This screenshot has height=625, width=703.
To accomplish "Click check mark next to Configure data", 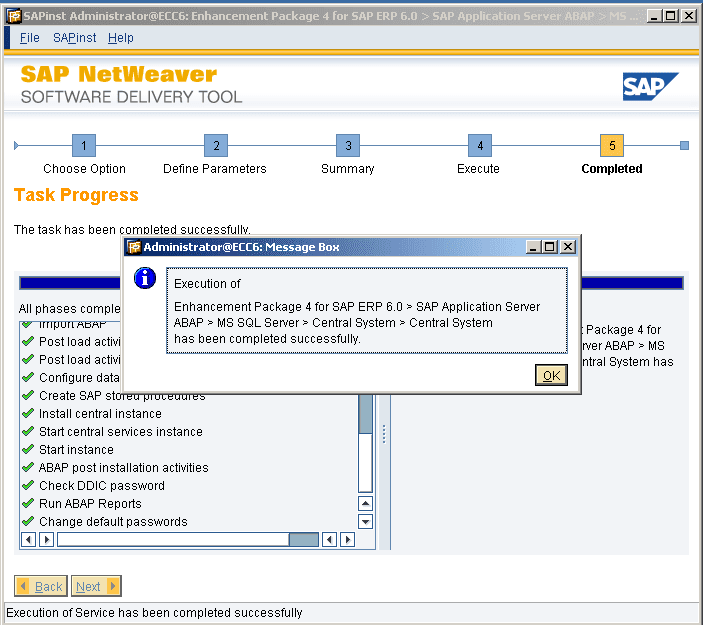I will 28,377.
